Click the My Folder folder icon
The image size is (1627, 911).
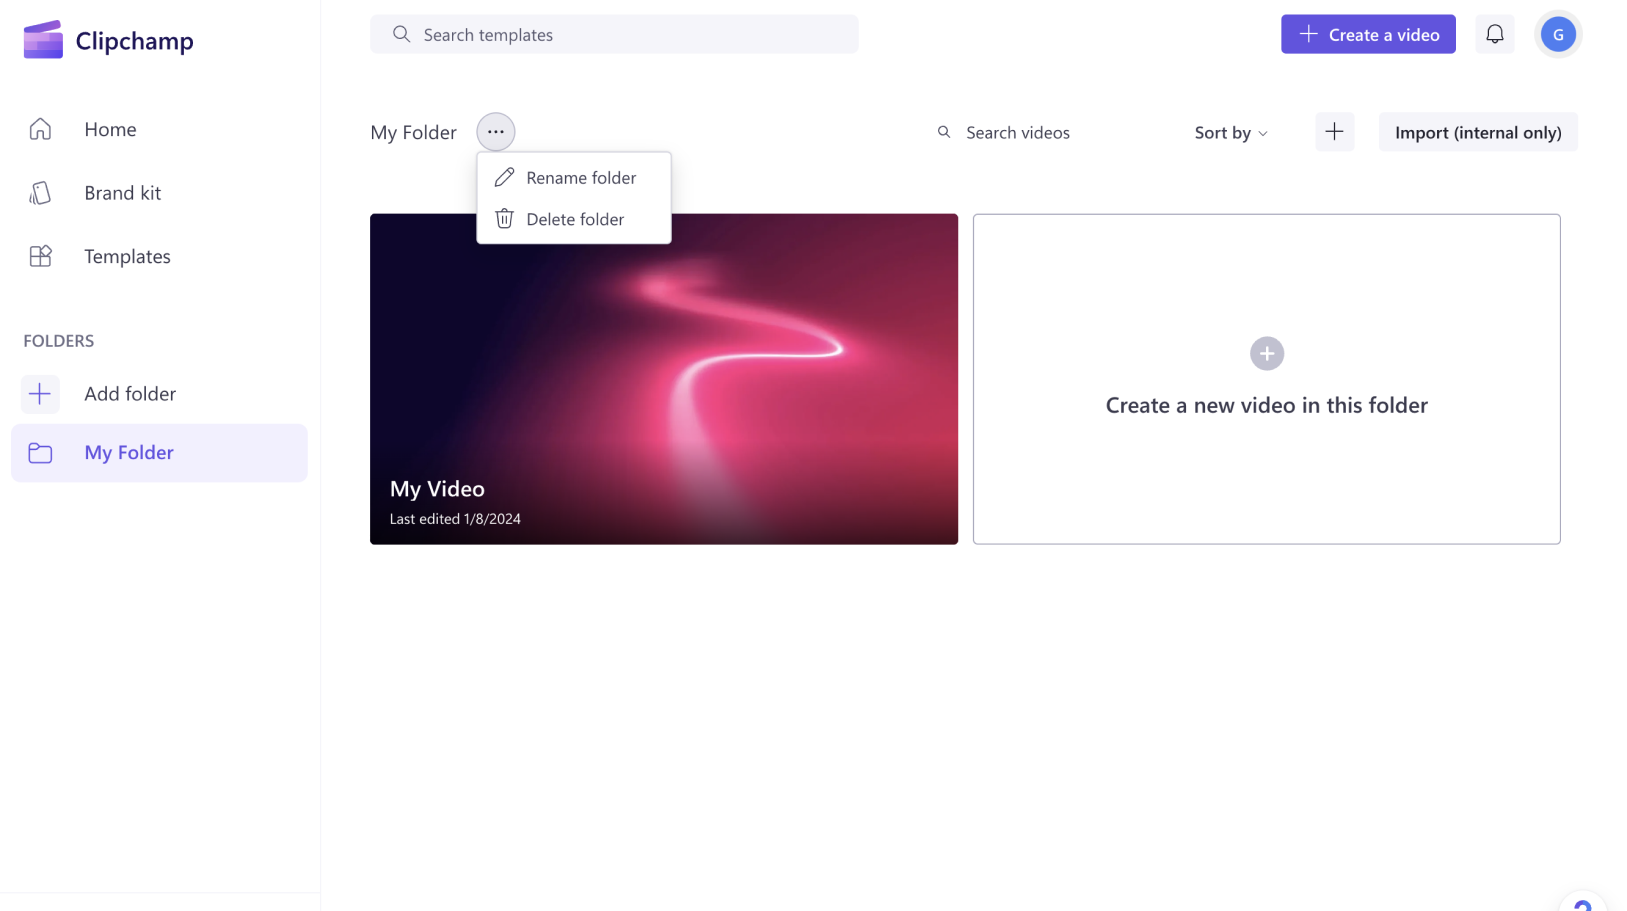[x=40, y=453]
